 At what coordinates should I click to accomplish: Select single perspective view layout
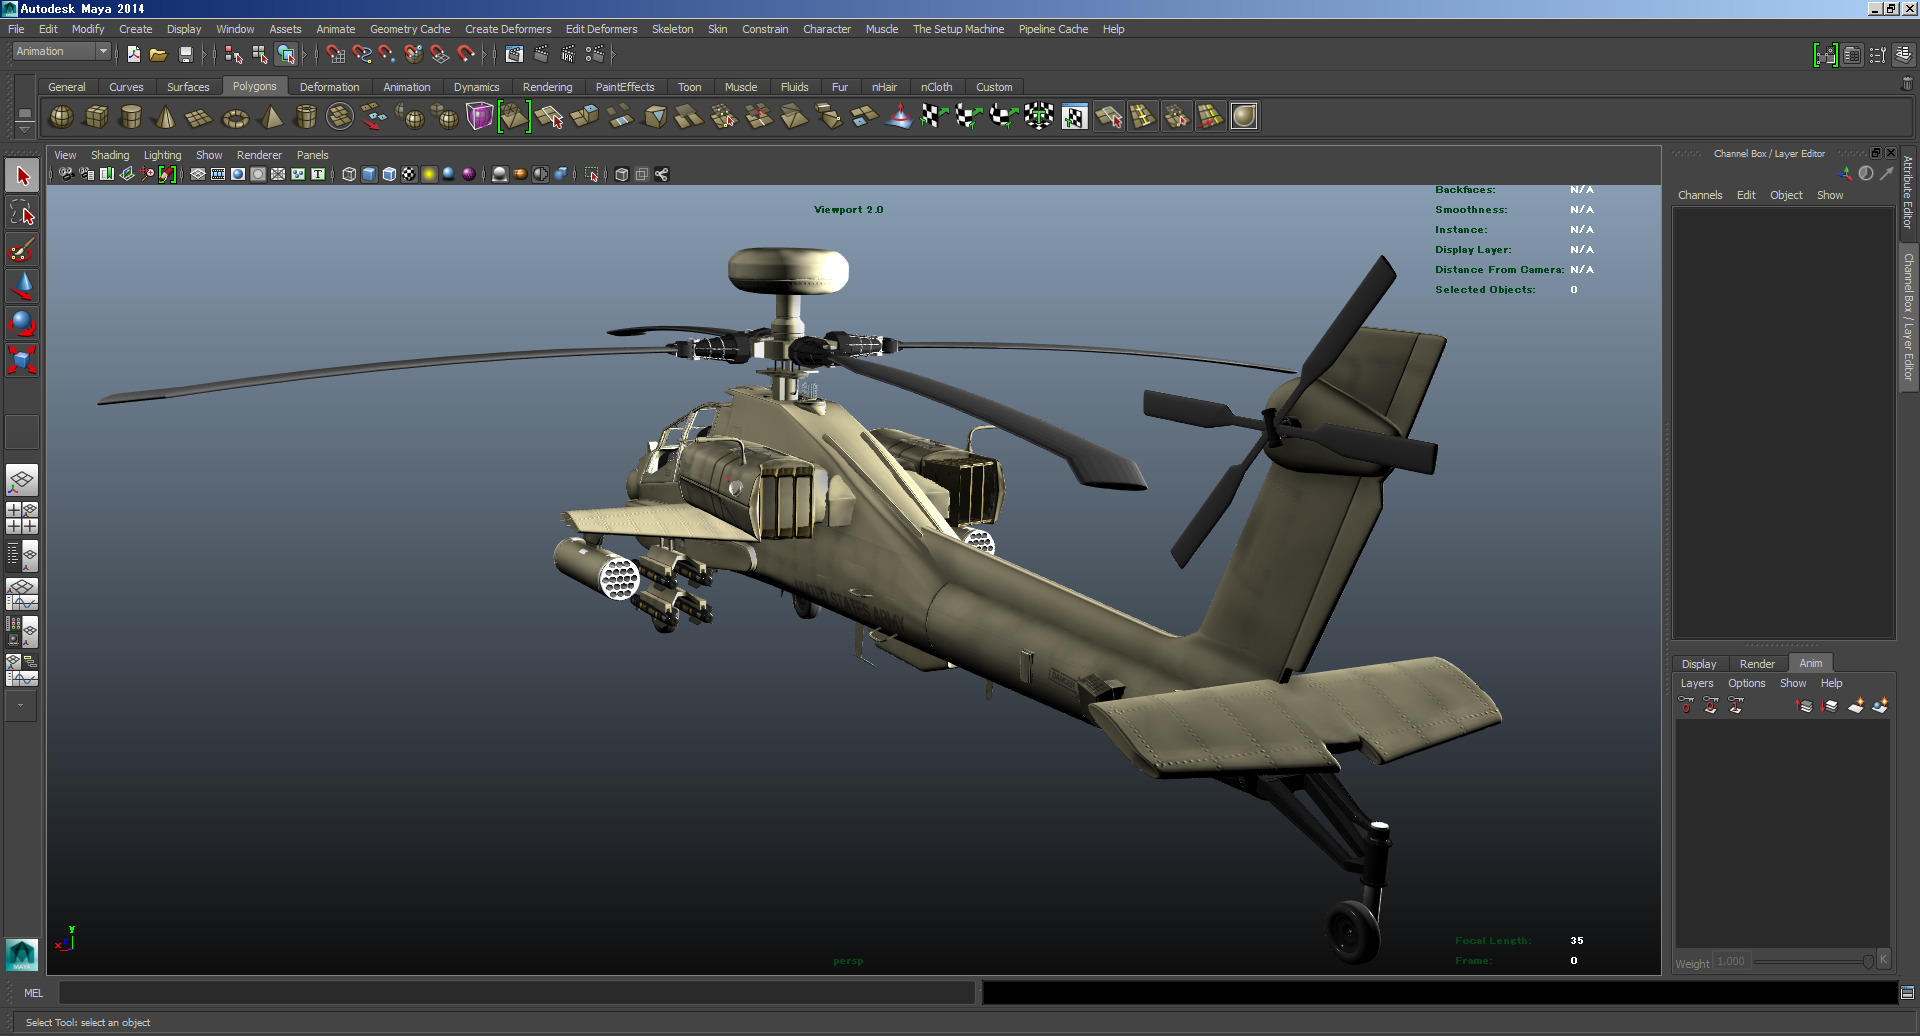(x=22, y=481)
